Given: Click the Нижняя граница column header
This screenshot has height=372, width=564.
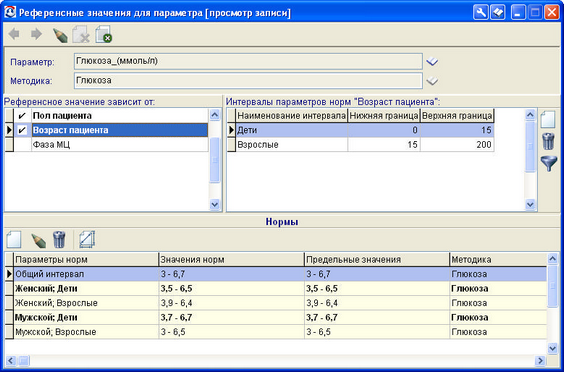Looking at the screenshot, I should click(x=384, y=116).
